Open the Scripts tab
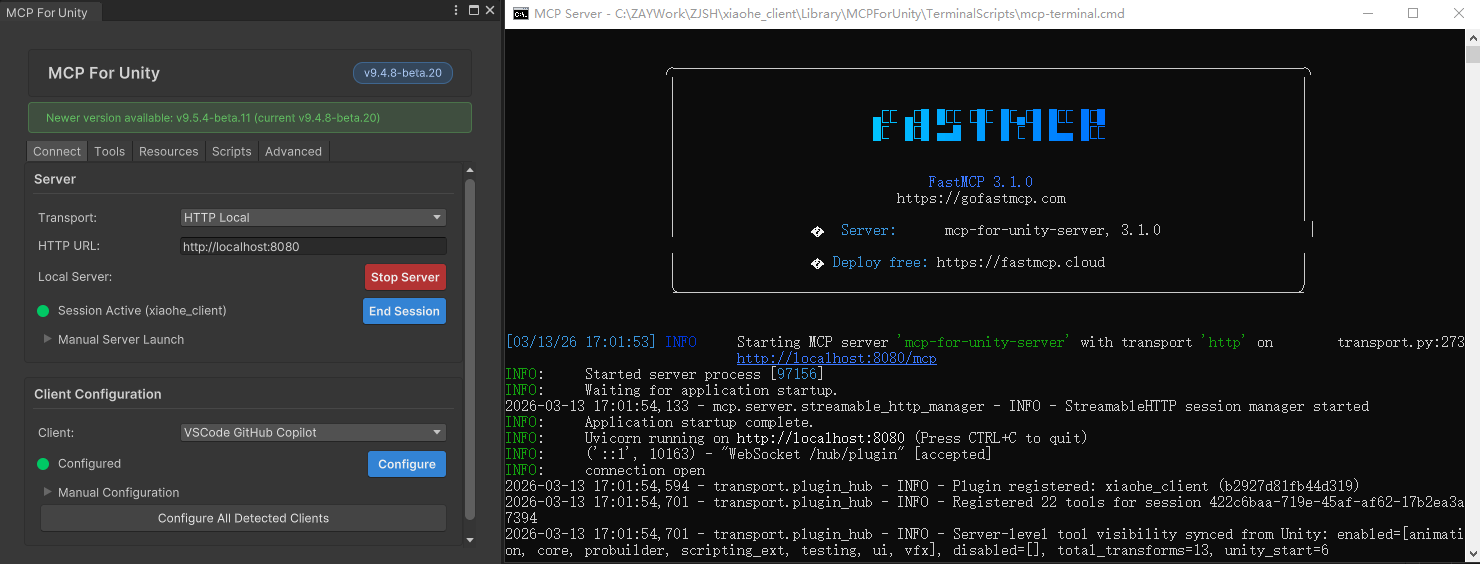Image resolution: width=1480 pixels, height=564 pixels. [x=232, y=151]
